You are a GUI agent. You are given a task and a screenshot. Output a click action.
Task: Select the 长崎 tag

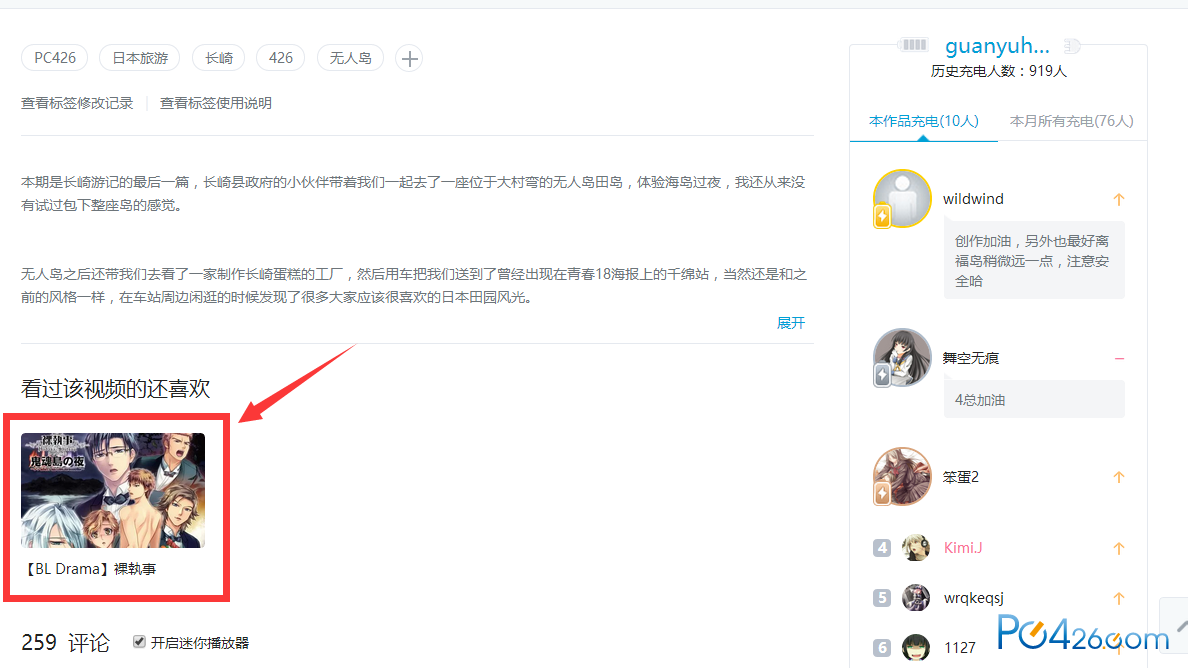pyautogui.click(x=219, y=58)
